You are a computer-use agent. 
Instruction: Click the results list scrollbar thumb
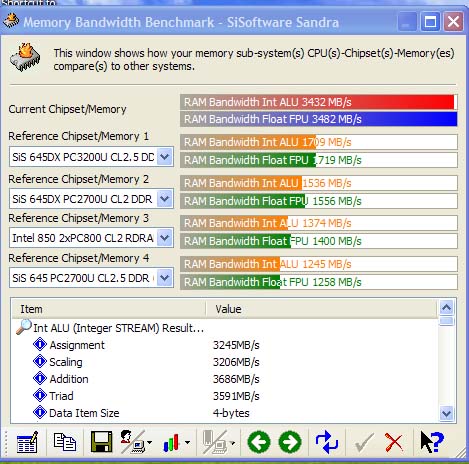pos(446,321)
